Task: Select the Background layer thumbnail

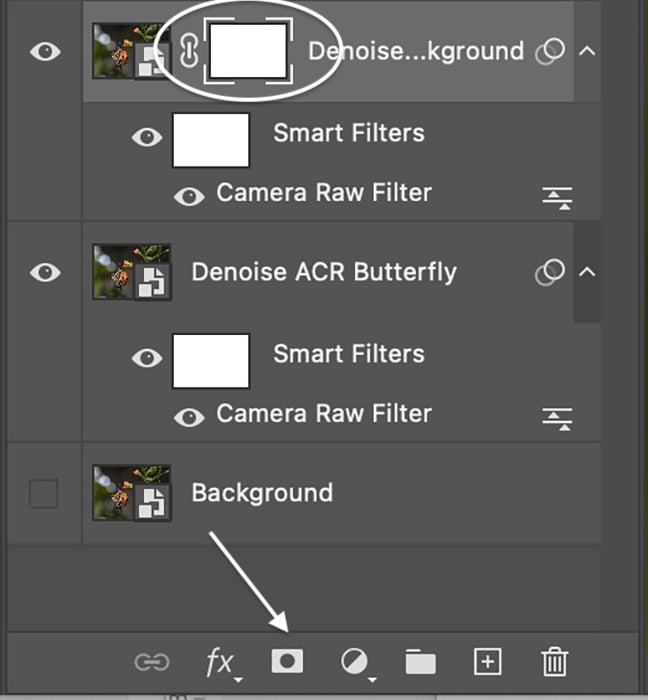Action: click(x=132, y=493)
